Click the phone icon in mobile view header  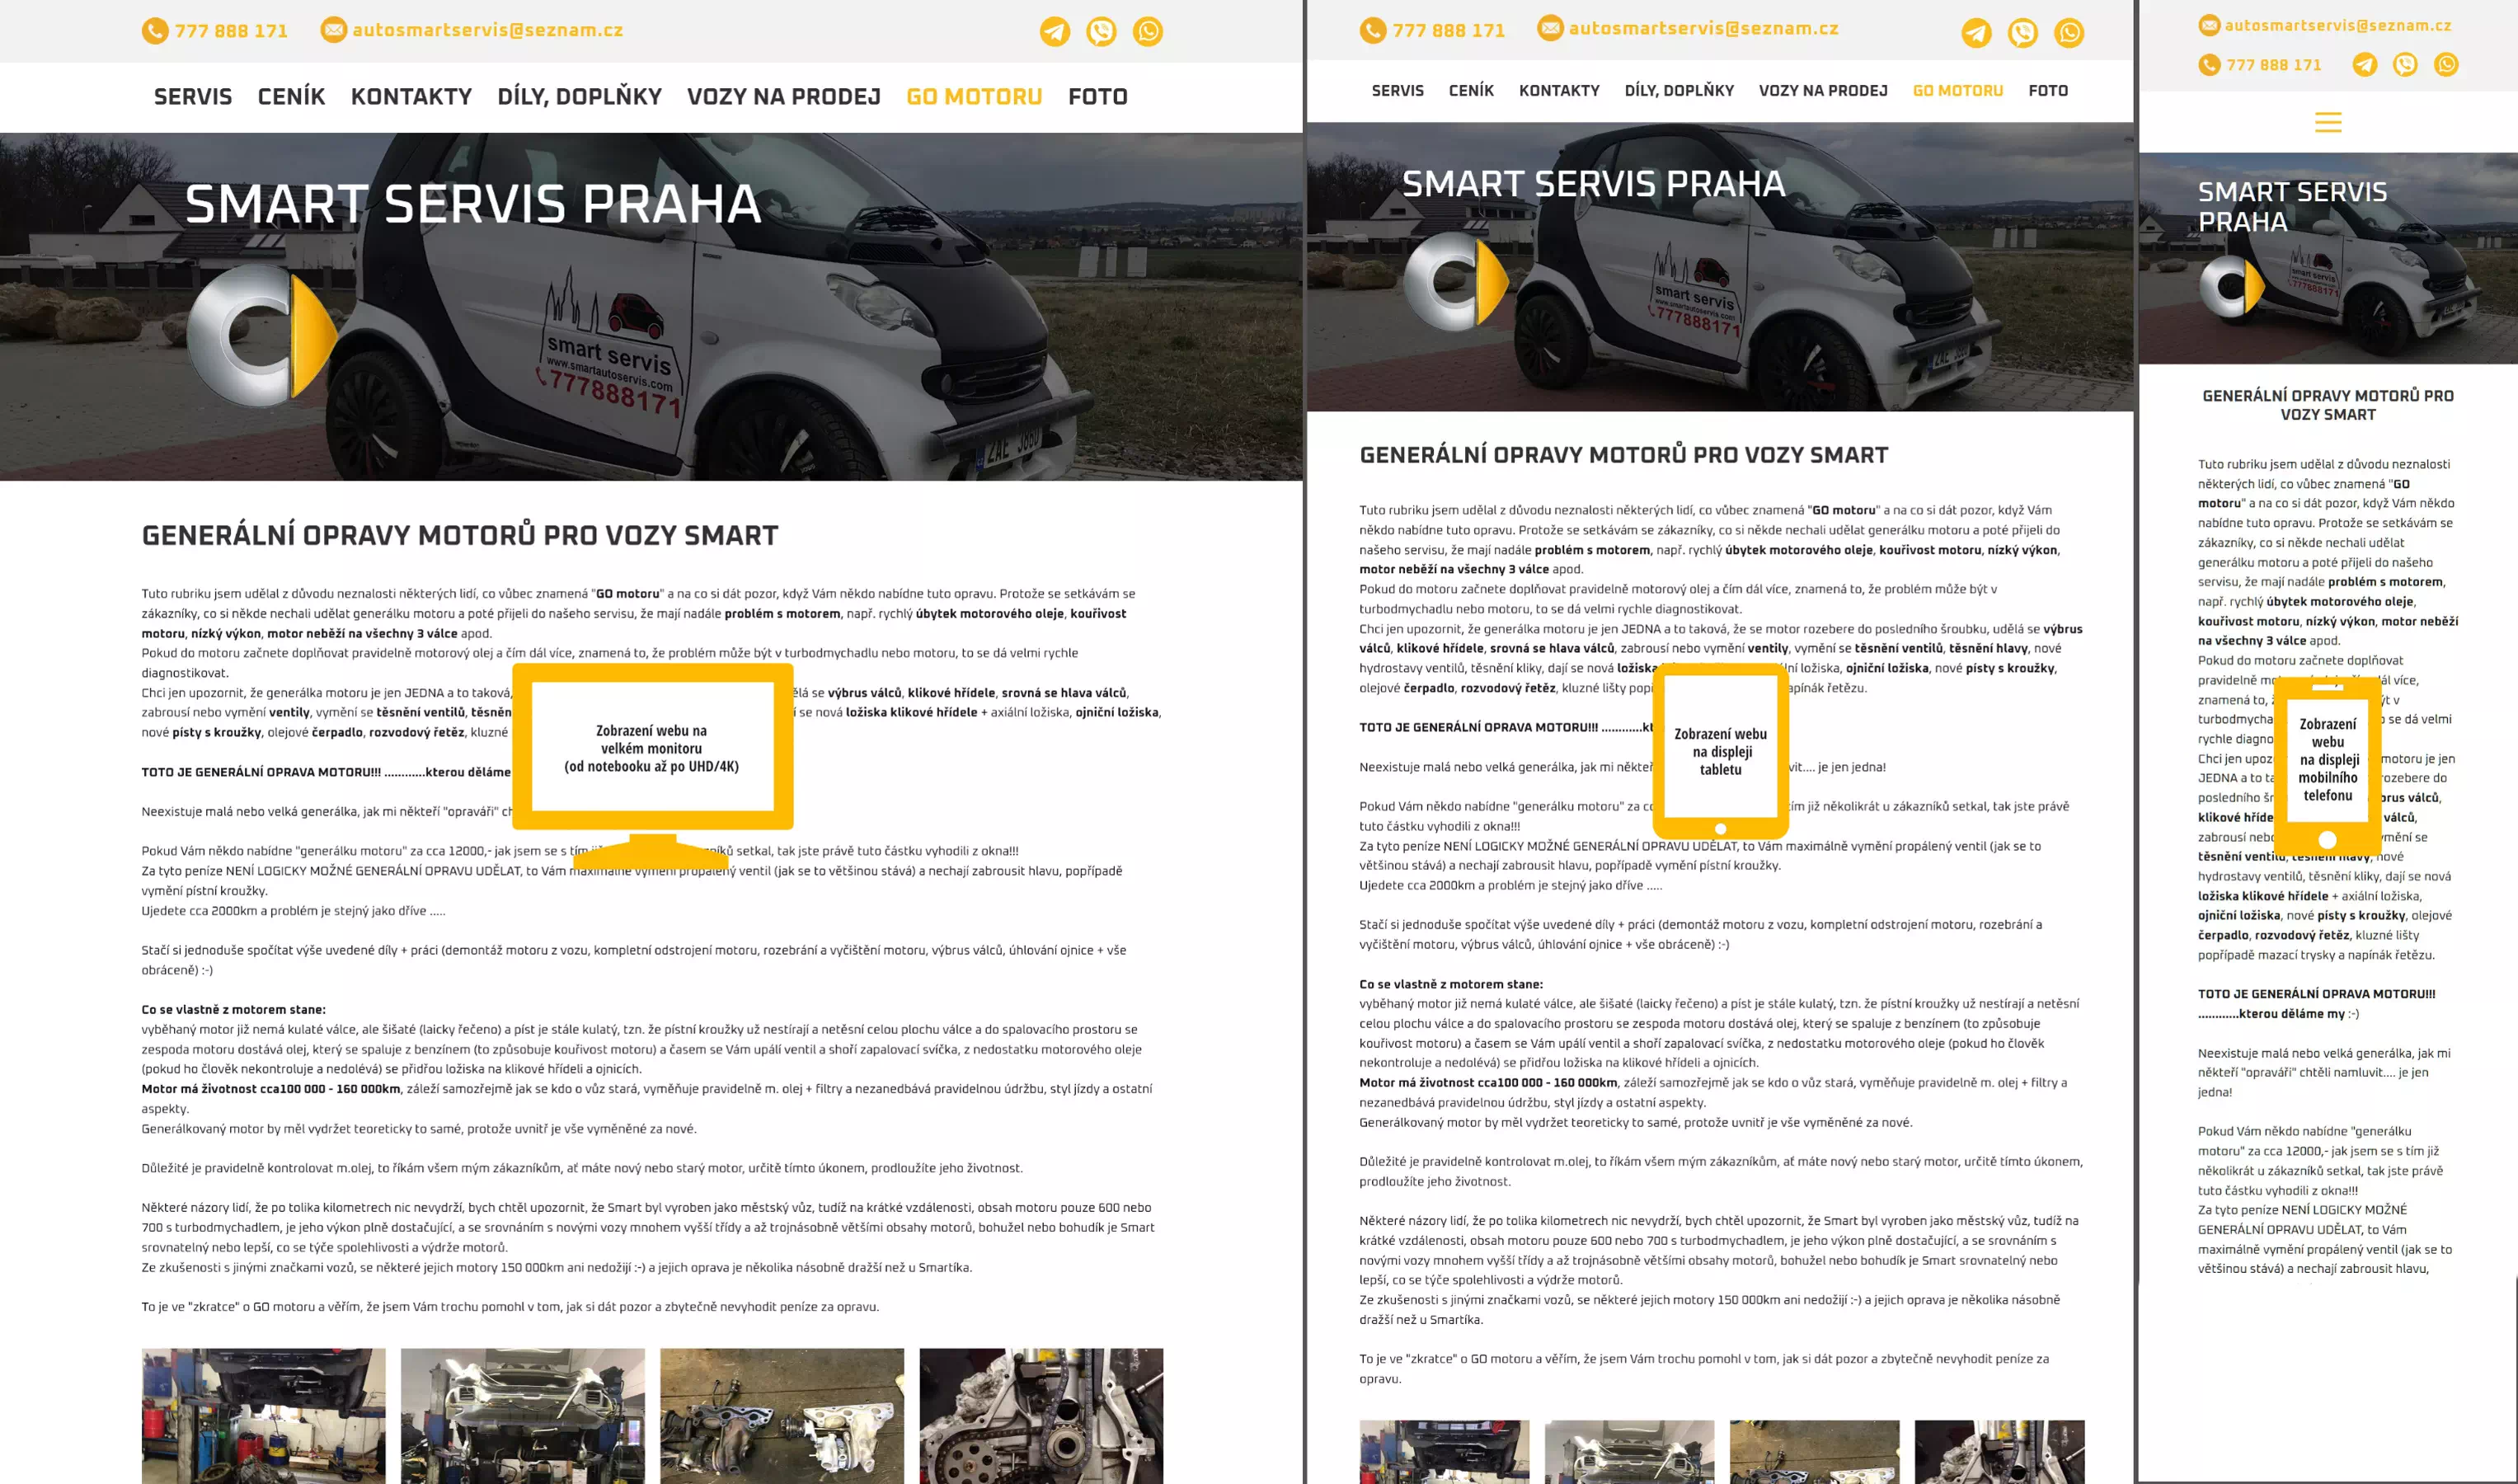pyautogui.click(x=2209, y=65)
